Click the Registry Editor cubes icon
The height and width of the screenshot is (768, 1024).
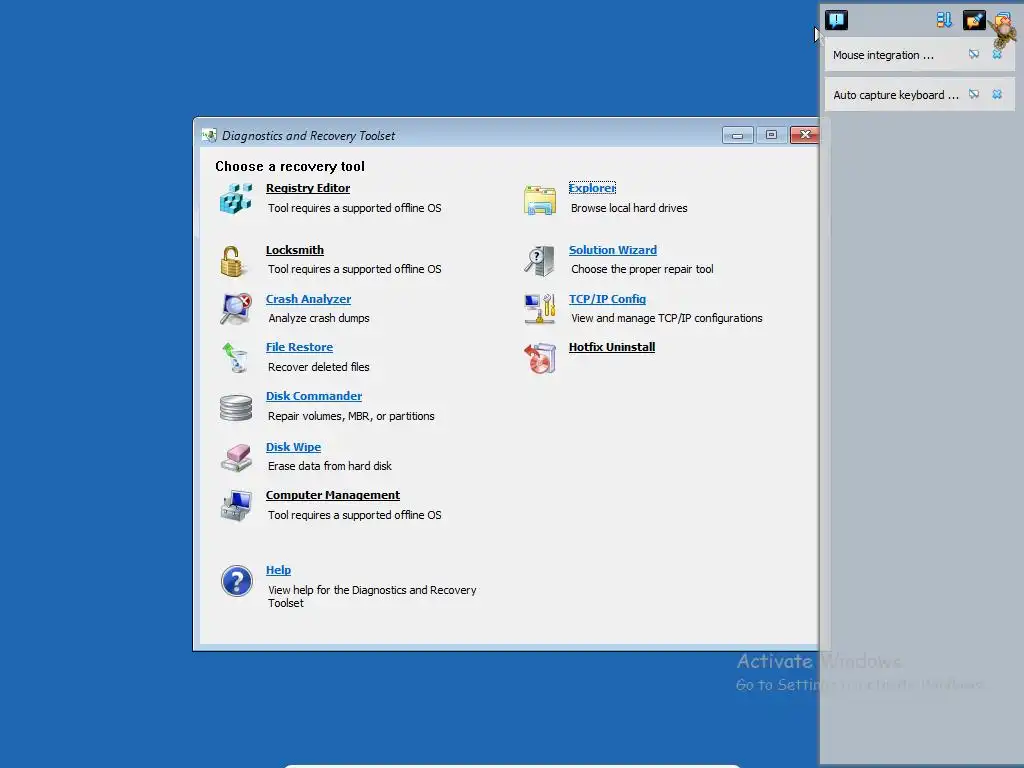tap(236, 199)
